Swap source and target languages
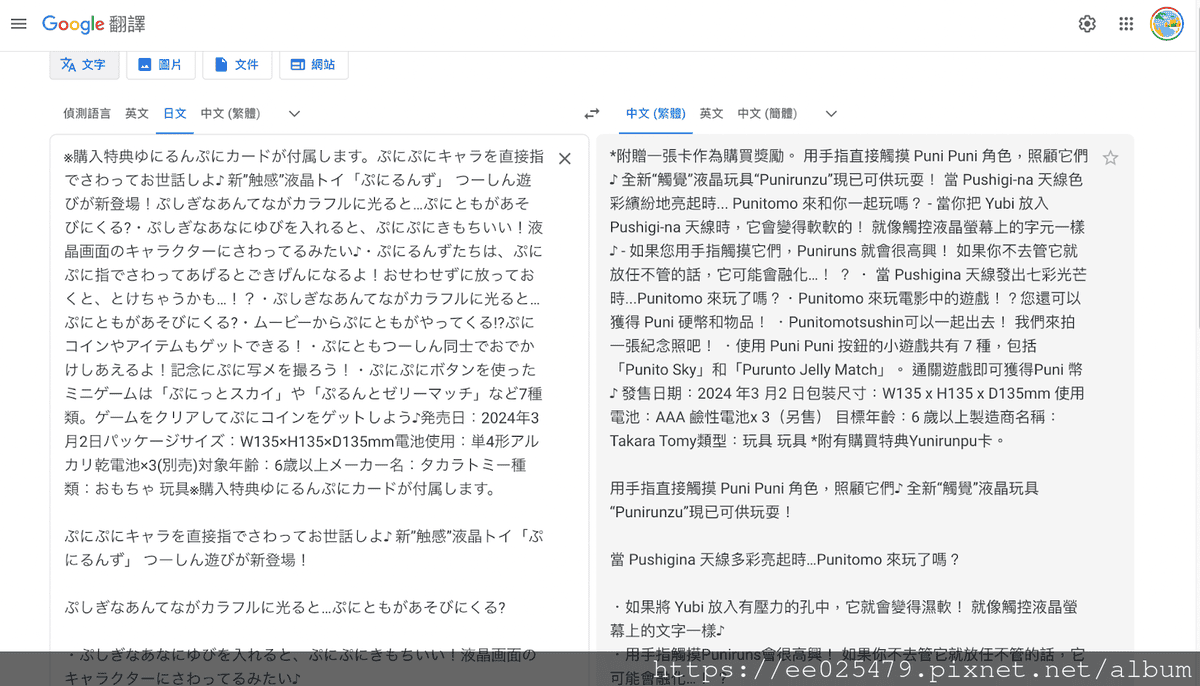Screen dimensions: 1200x686 (x=592, y=114)
